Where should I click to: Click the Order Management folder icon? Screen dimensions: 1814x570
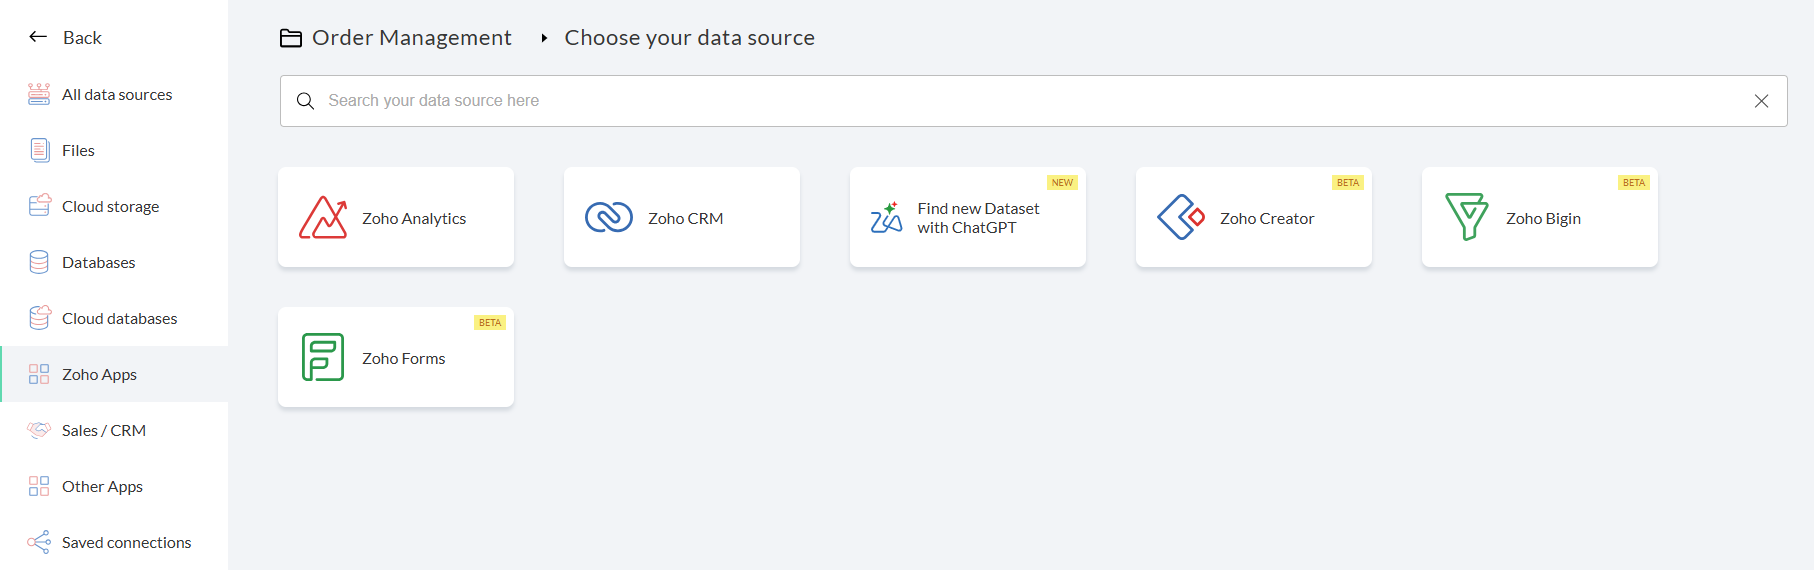click(291, 38)
